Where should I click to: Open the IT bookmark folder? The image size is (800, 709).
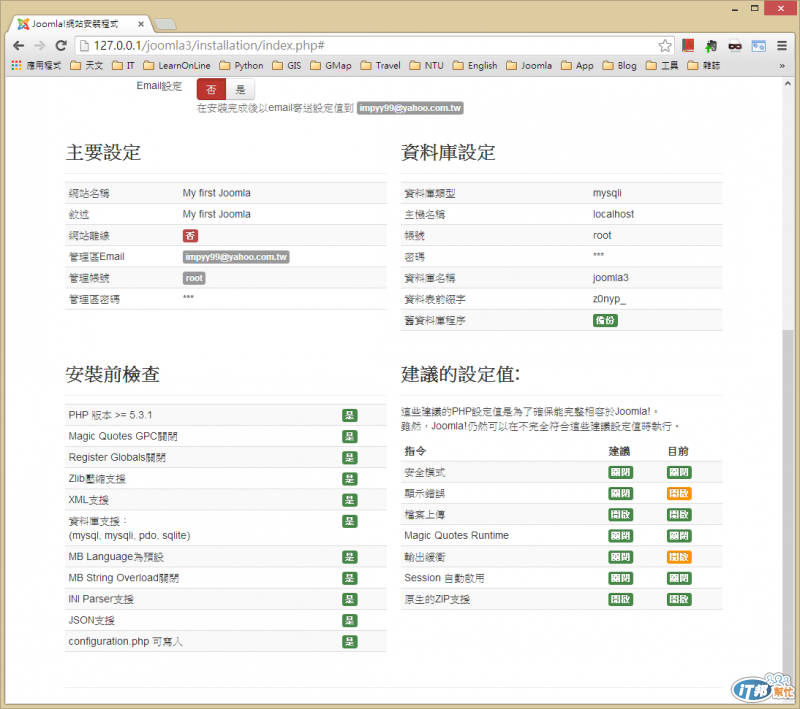(x=123, y=65)
